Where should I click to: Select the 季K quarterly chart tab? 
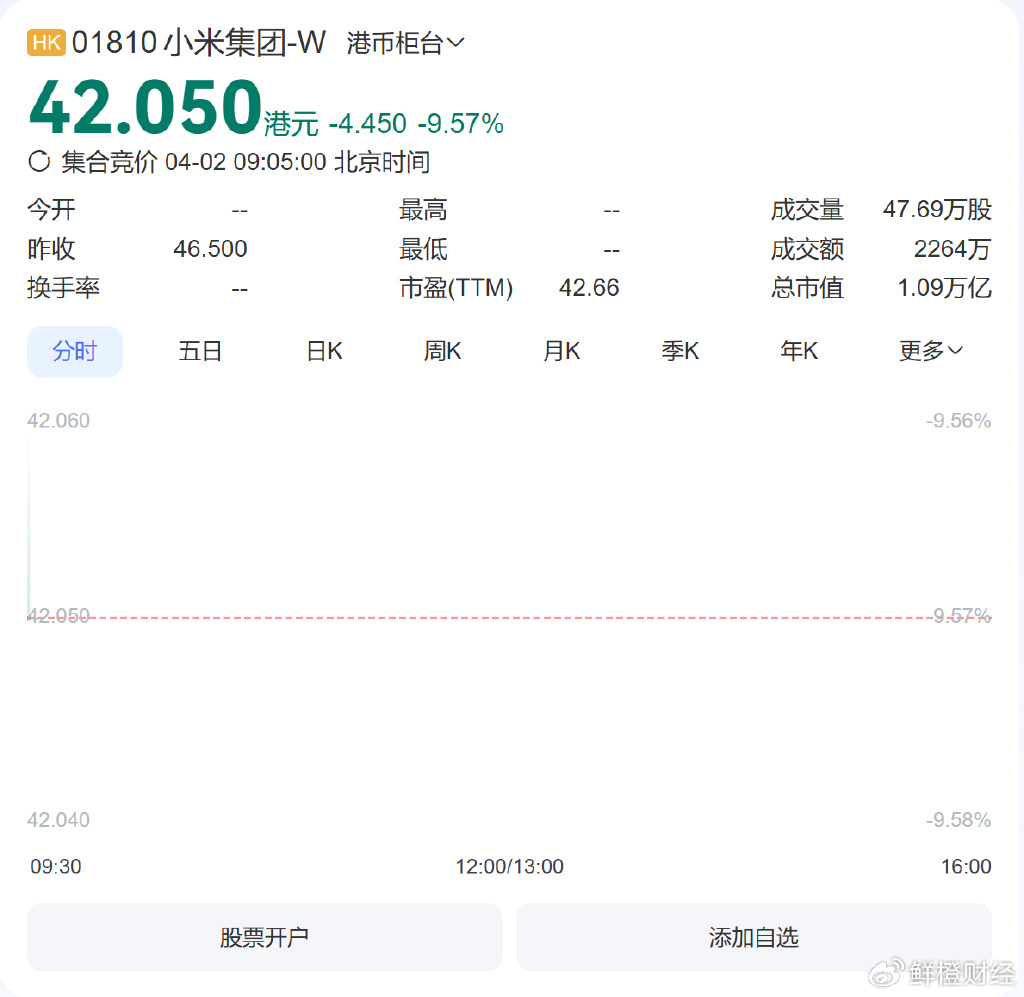[680, 351]
